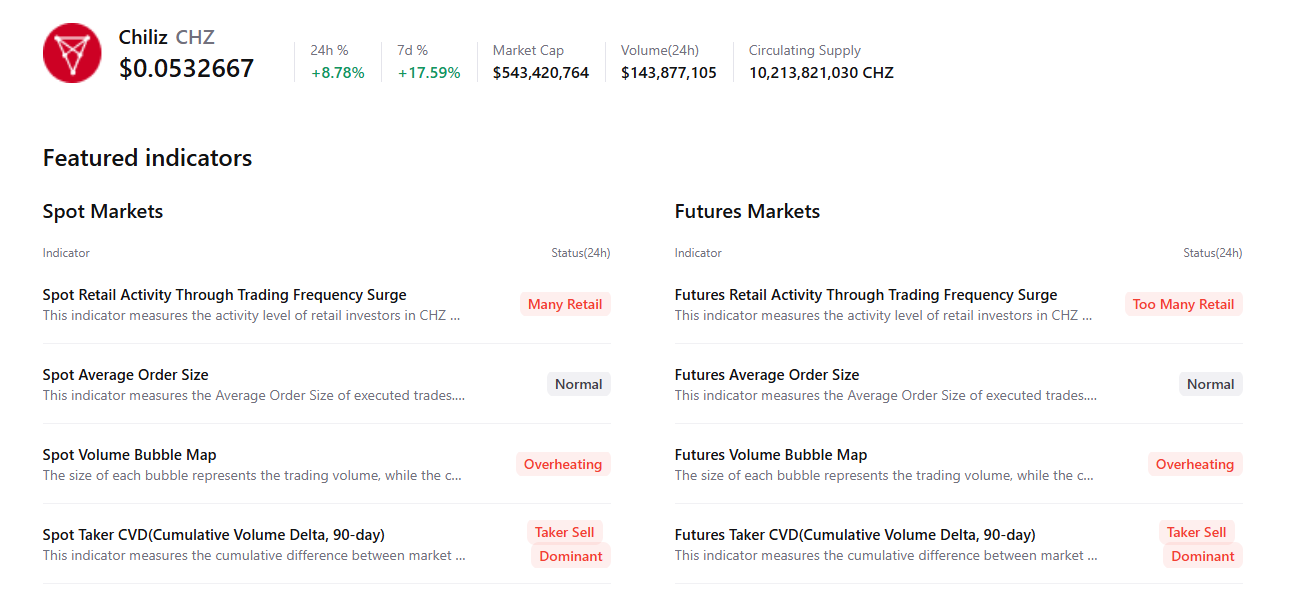Click the $0.0532667 price value
1291x603 pixels.
click(x=186, y=69)
